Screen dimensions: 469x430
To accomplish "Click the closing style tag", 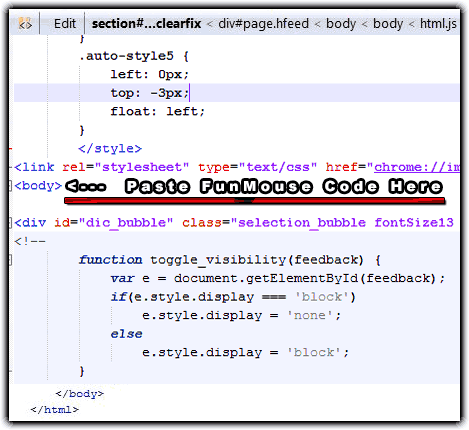I will [110, 148].
